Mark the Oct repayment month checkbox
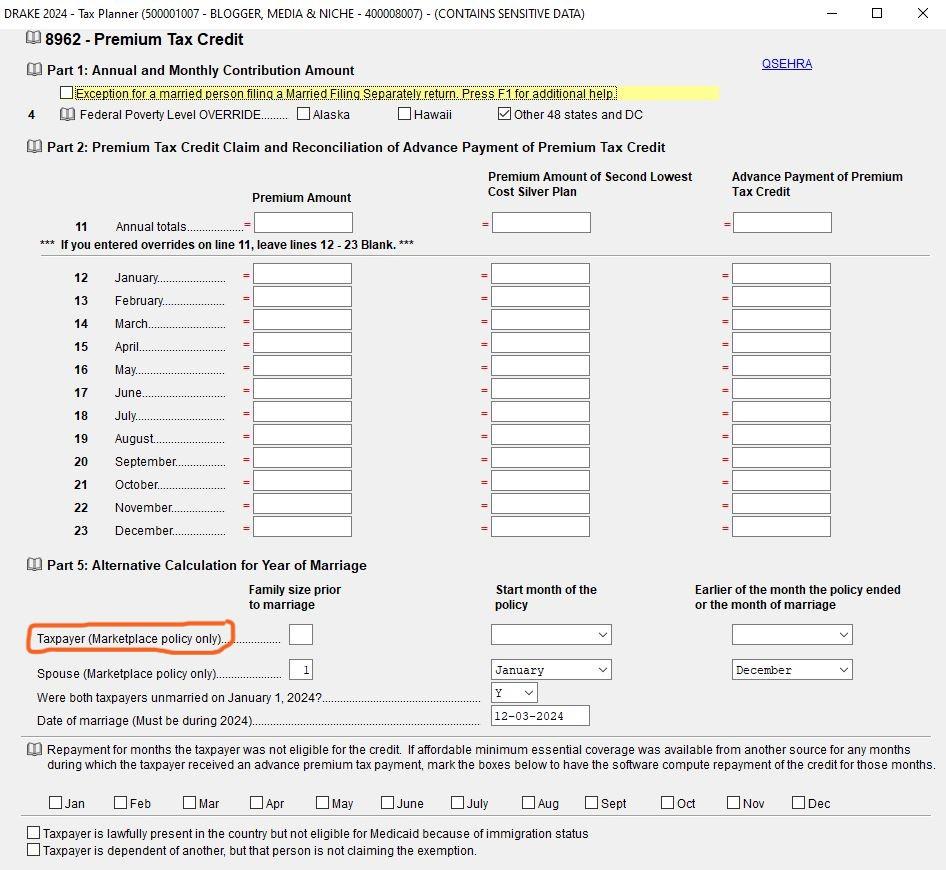 pyautogui.click(x=667, y=802)
